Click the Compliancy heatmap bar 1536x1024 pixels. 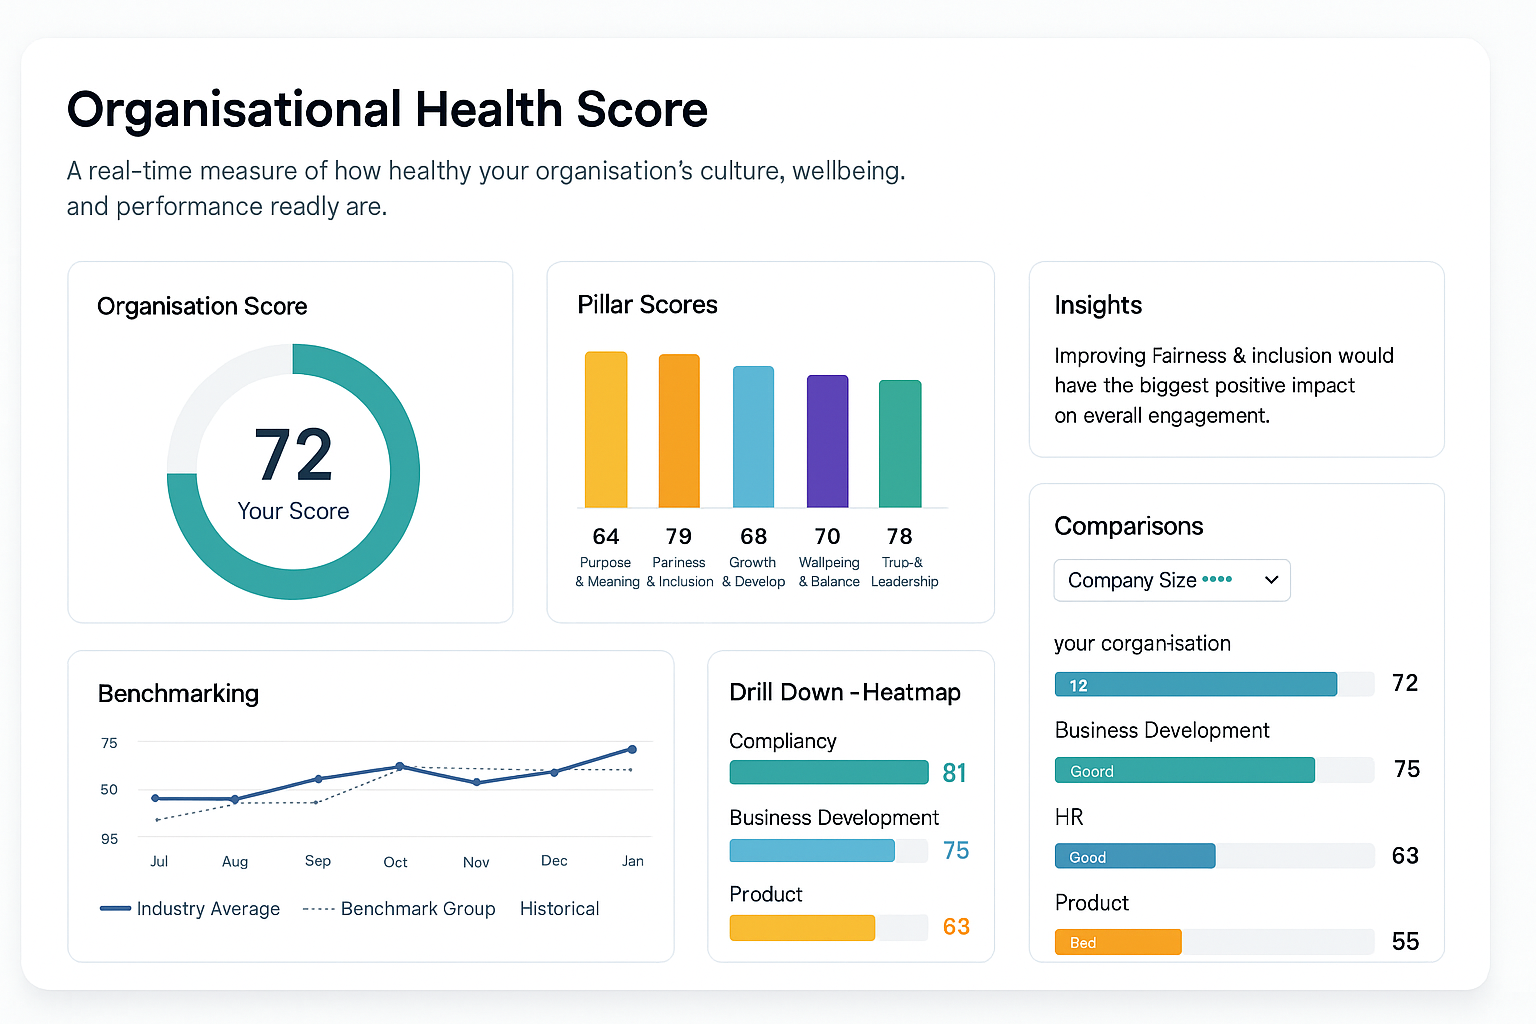tap(829, 772)
